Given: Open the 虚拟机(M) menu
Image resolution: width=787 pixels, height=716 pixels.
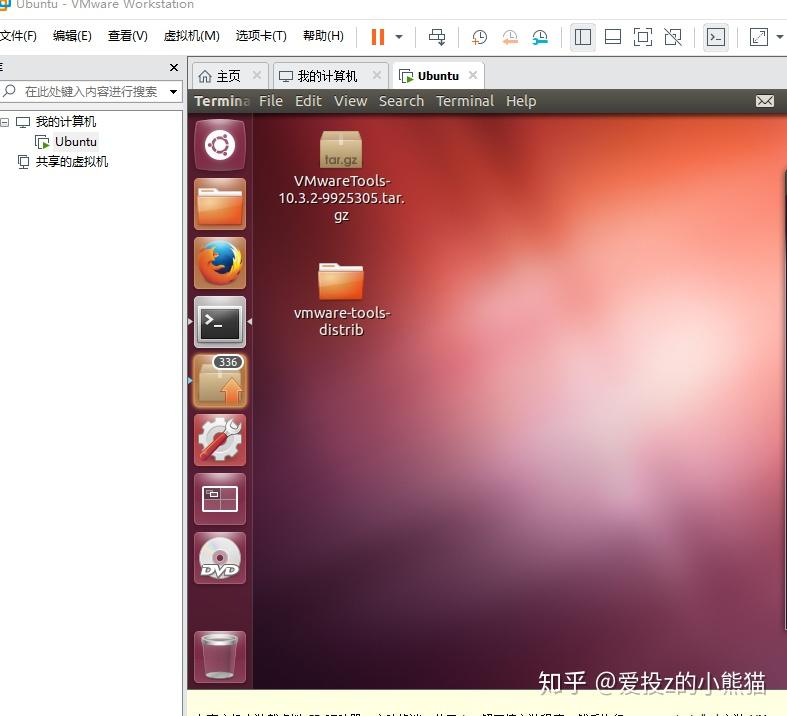Looking at the screenshot, I should 192,36.
